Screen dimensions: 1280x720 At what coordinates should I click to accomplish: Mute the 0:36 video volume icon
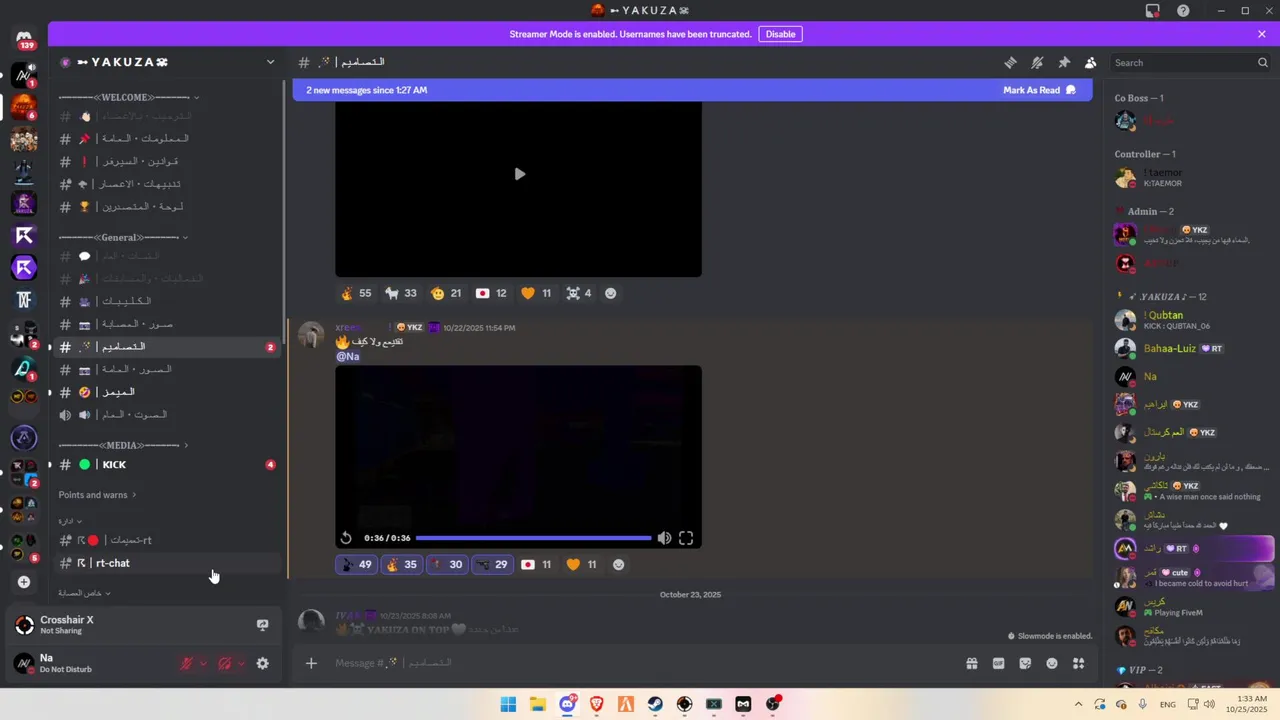pos(664,538)
